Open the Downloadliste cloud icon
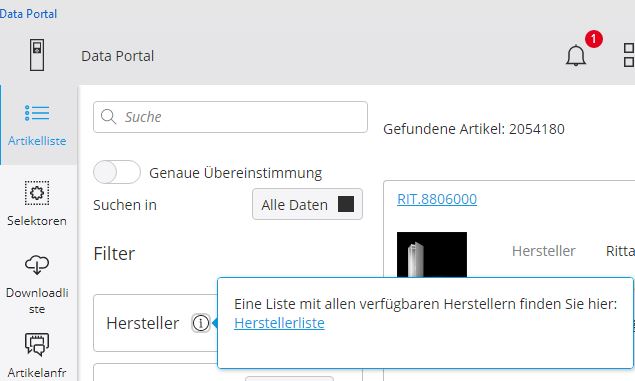Image resolution: width=635 pixels, height=381 pixels. (x=37, y=265)
